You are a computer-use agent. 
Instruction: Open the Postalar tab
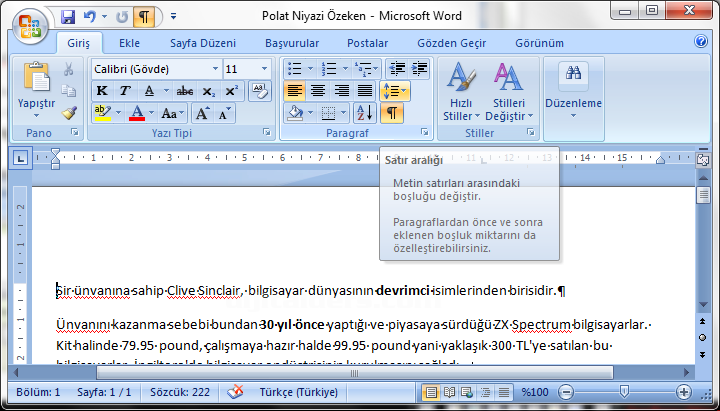(x=367, y=43)
